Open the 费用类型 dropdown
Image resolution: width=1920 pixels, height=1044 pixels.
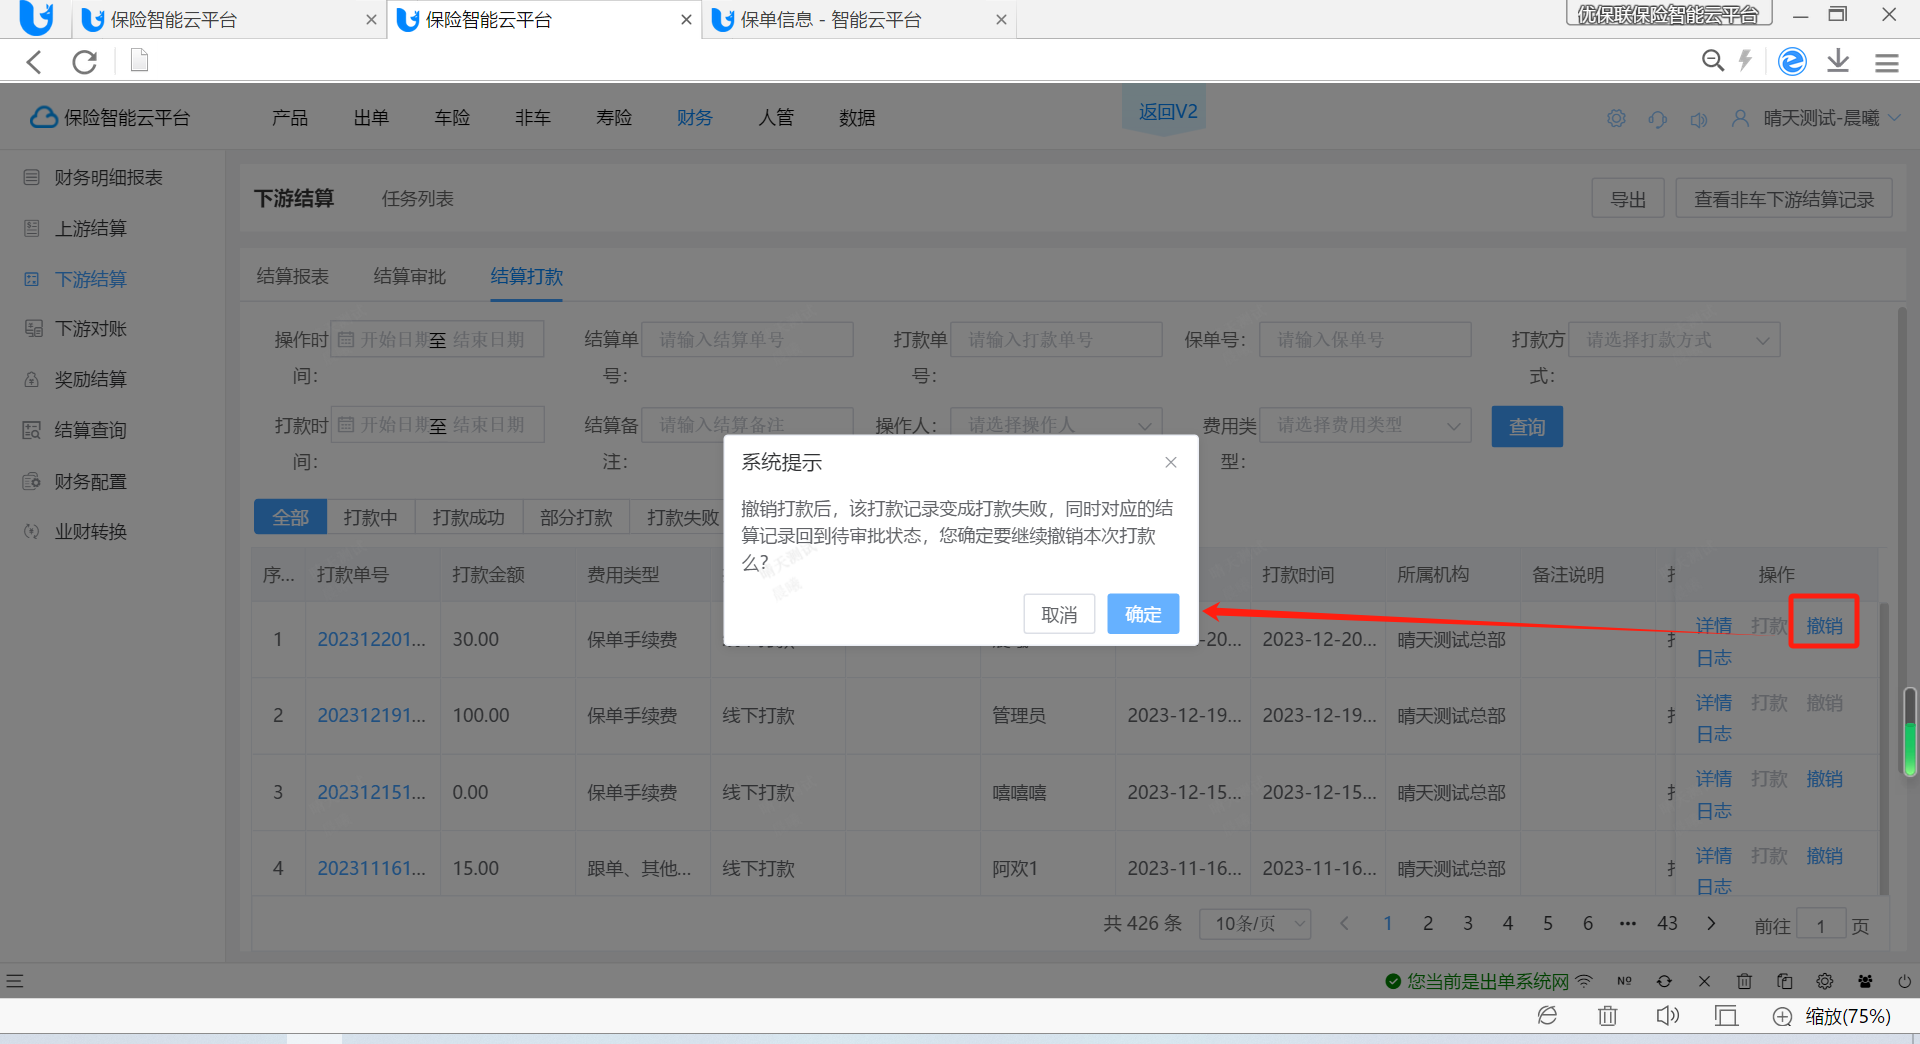point(1365,426)
